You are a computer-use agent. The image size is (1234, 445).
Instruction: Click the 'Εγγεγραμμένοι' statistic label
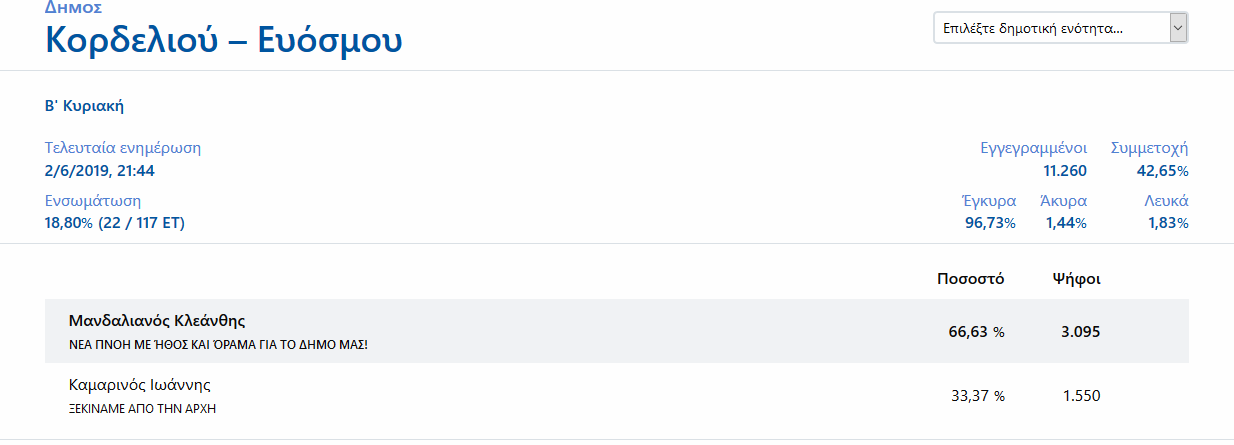coord(1033,148)
